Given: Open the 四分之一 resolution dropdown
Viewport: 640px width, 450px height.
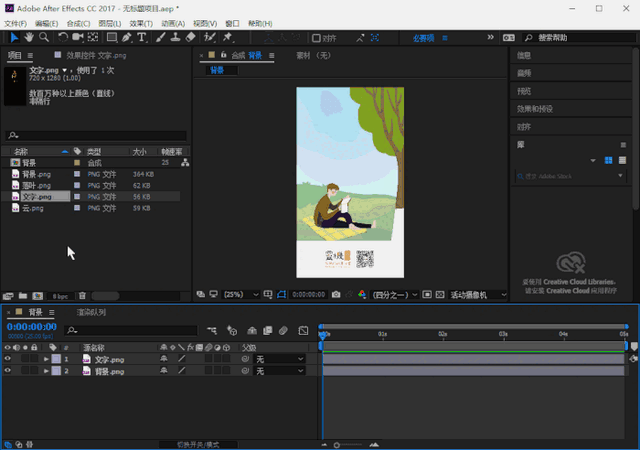Looking at the screenshot, I should point(395,294).
